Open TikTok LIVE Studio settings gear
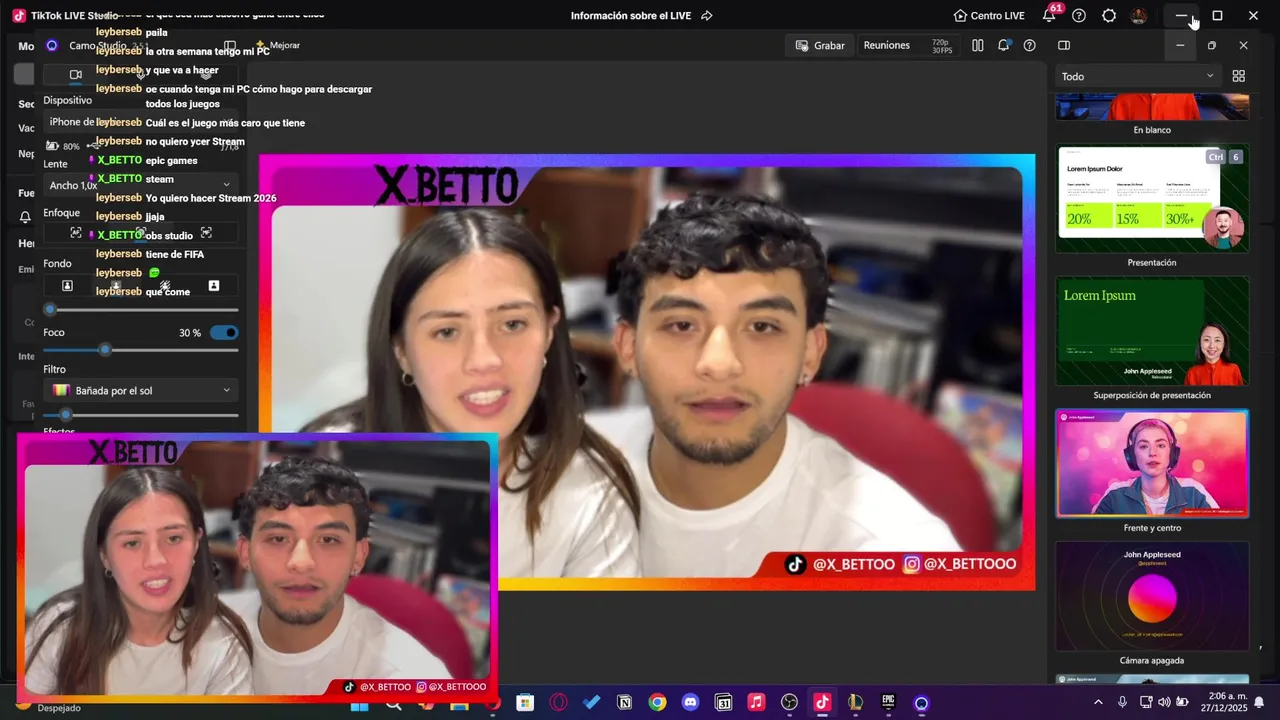This screenshot has width=1280, height=720. (1109, 15)
